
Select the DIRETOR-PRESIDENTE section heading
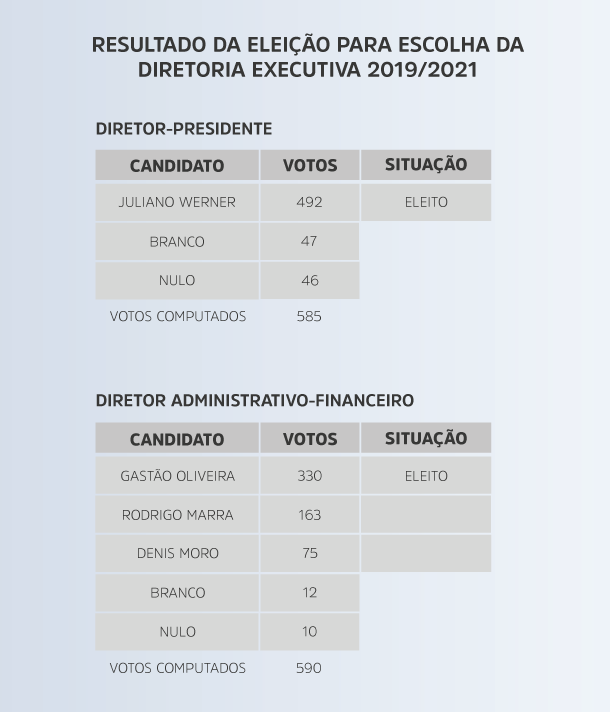[183, 129]
